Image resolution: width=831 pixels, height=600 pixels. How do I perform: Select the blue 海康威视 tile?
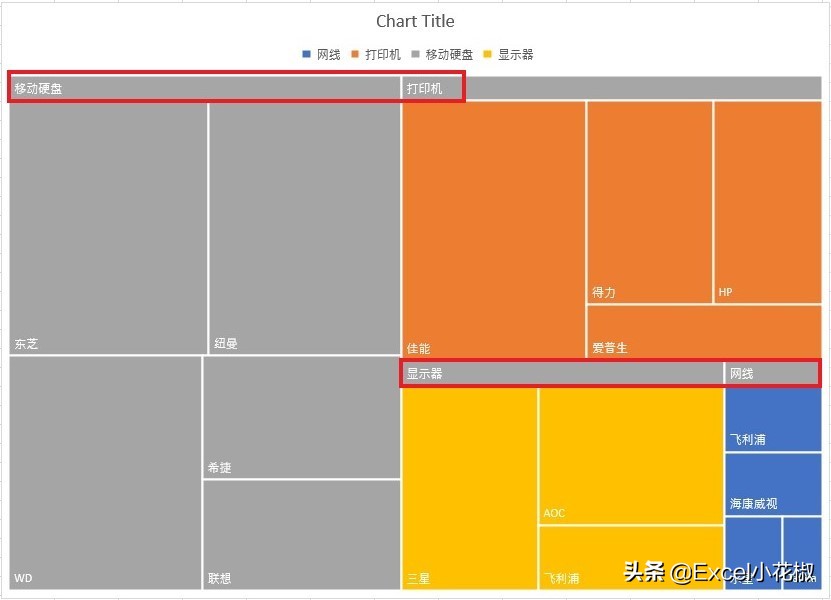click(x=772, y=484)
